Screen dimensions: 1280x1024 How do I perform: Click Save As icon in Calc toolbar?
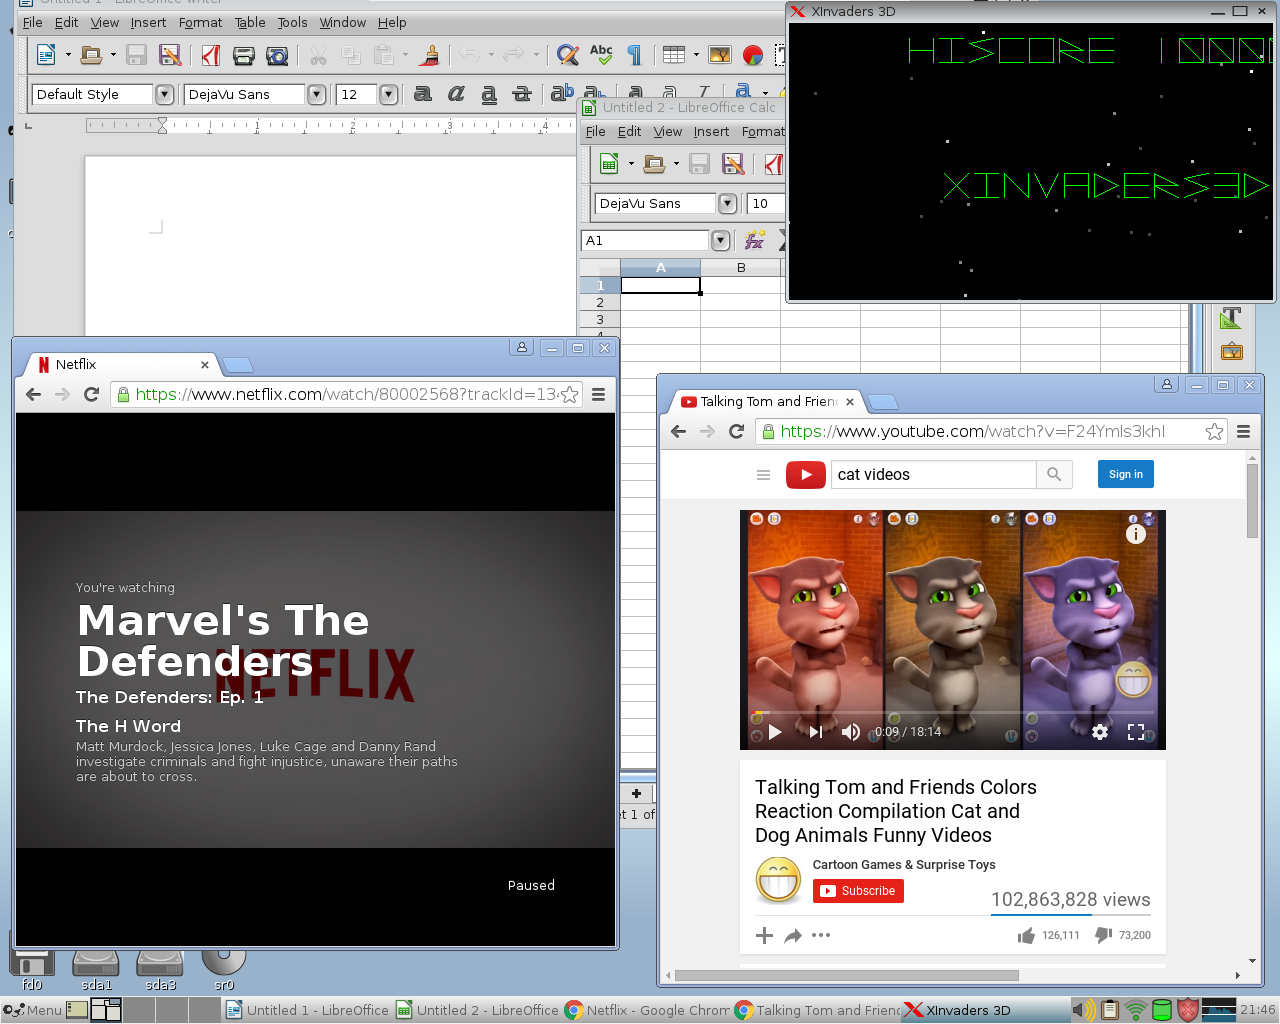click(733, 163)
